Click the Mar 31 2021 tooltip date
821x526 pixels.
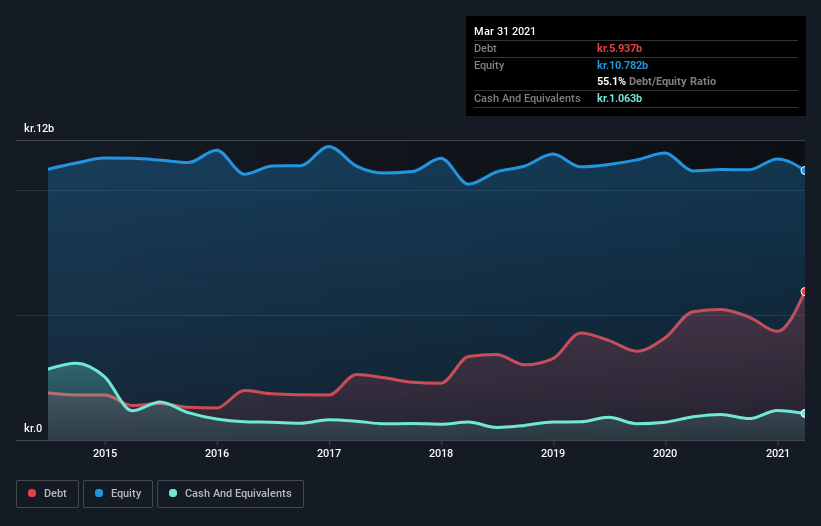(505, 31)
